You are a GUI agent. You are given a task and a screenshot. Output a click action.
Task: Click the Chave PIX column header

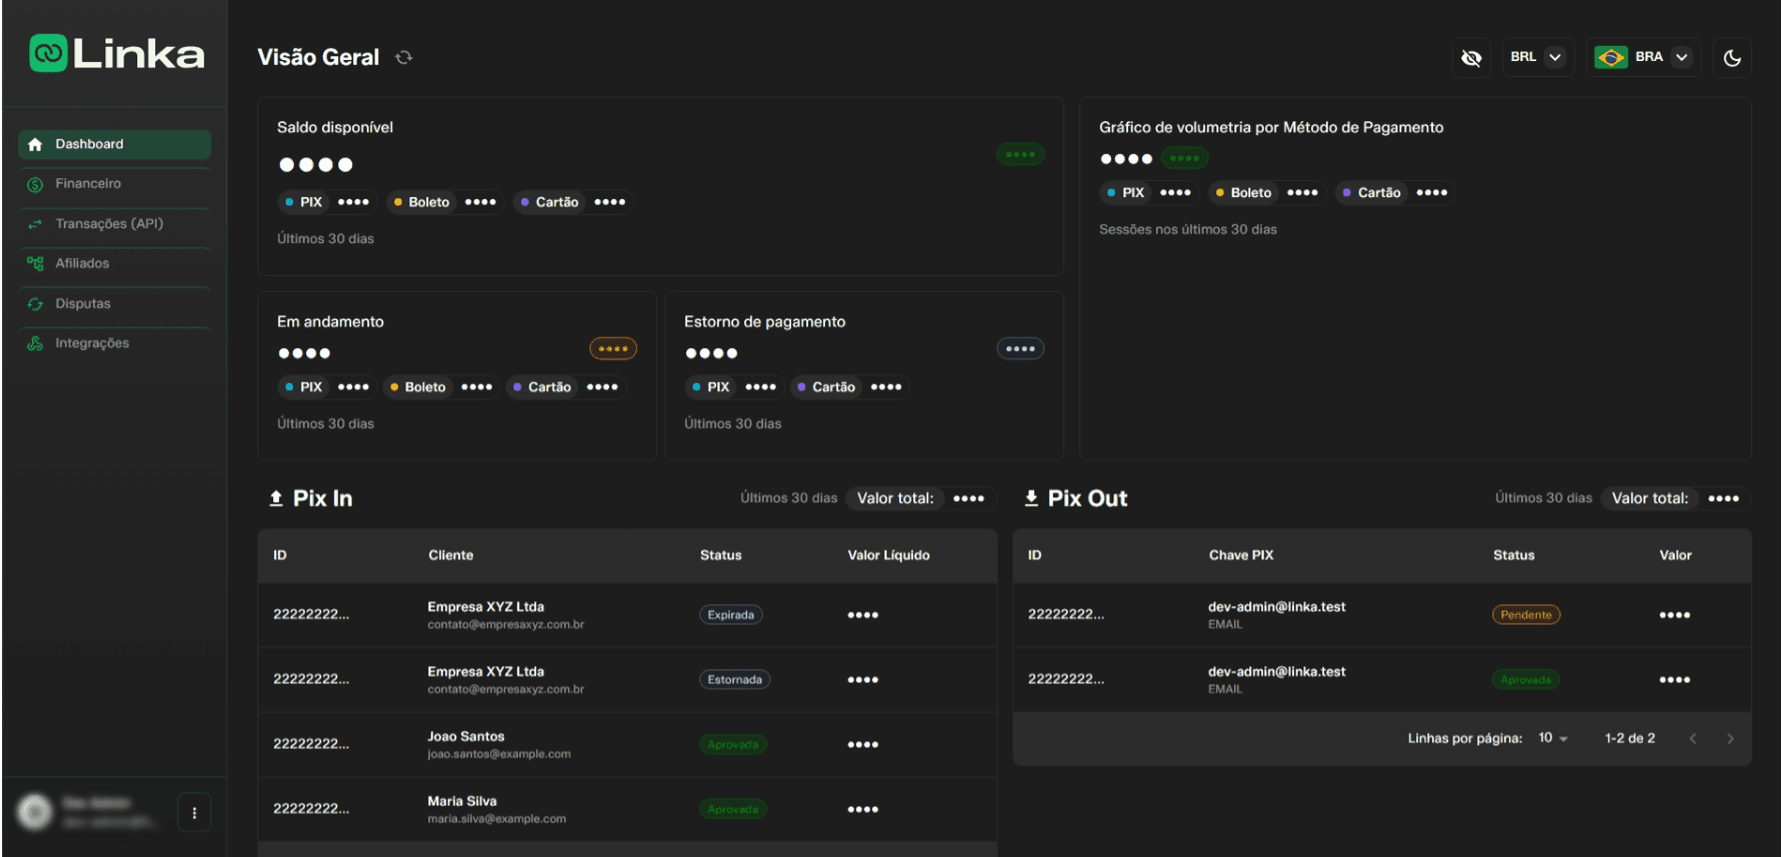(x=1241, y=555)
